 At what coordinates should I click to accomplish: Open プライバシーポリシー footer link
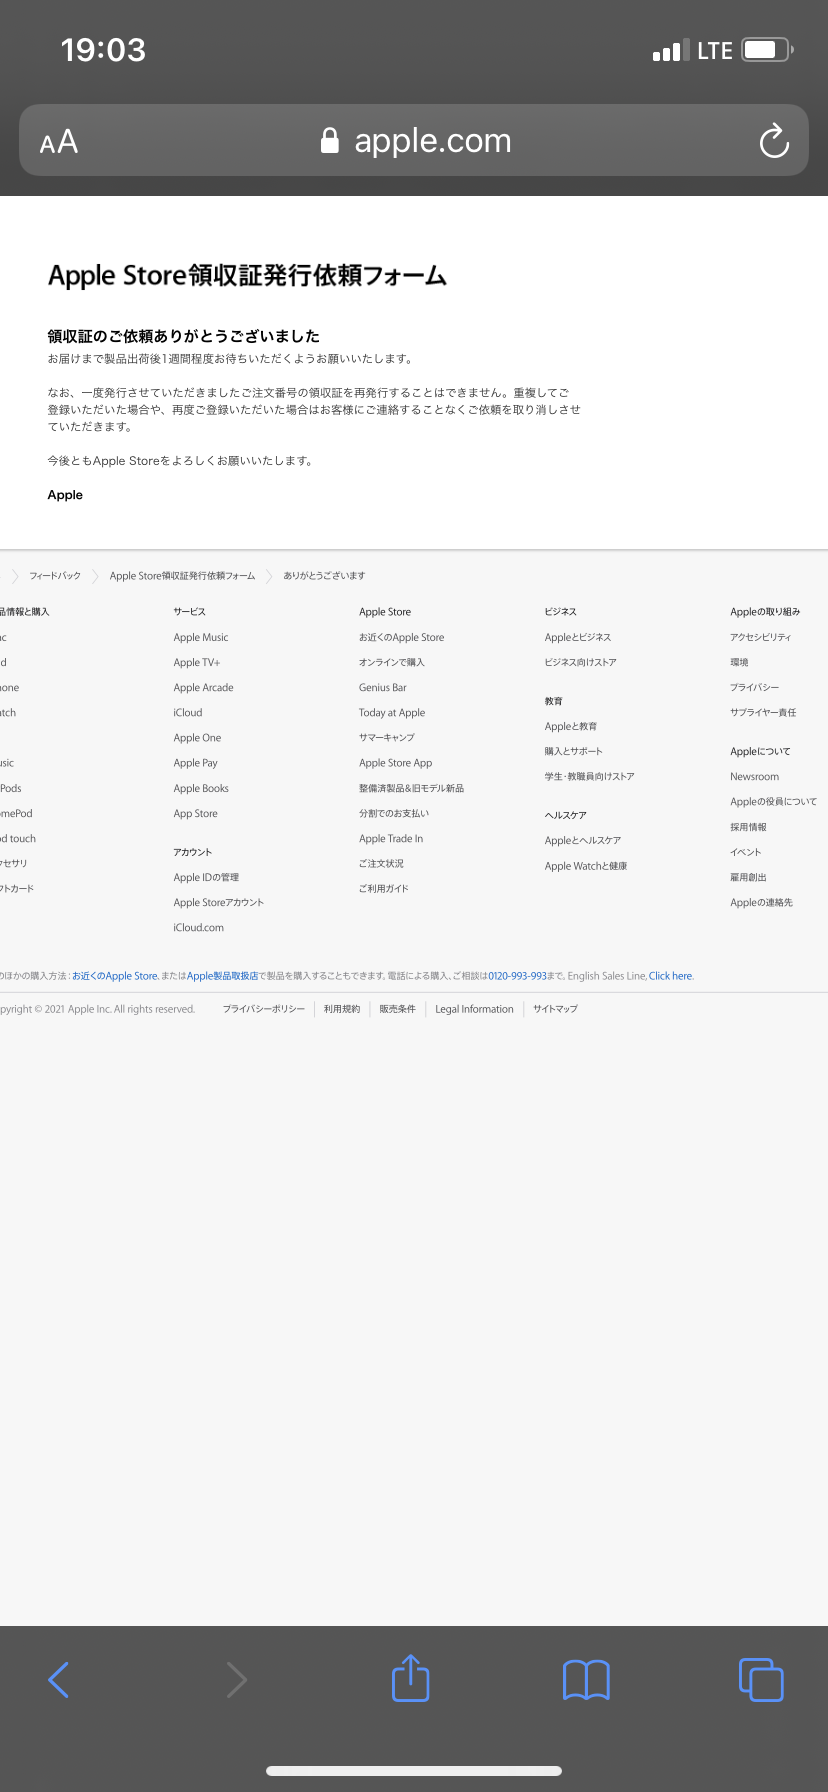pyautogui.click(x=264, y=1010)
